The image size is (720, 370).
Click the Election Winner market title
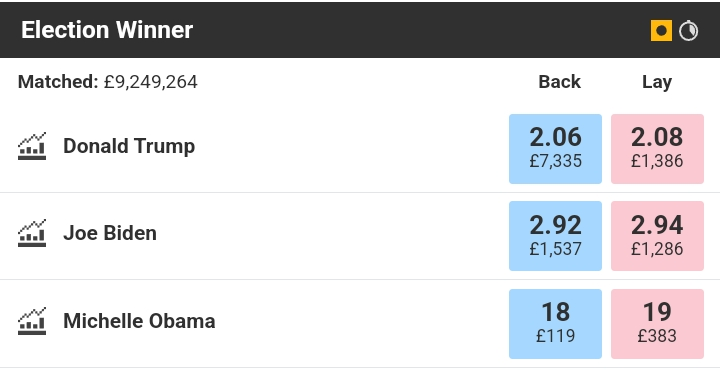click(107, 30)
